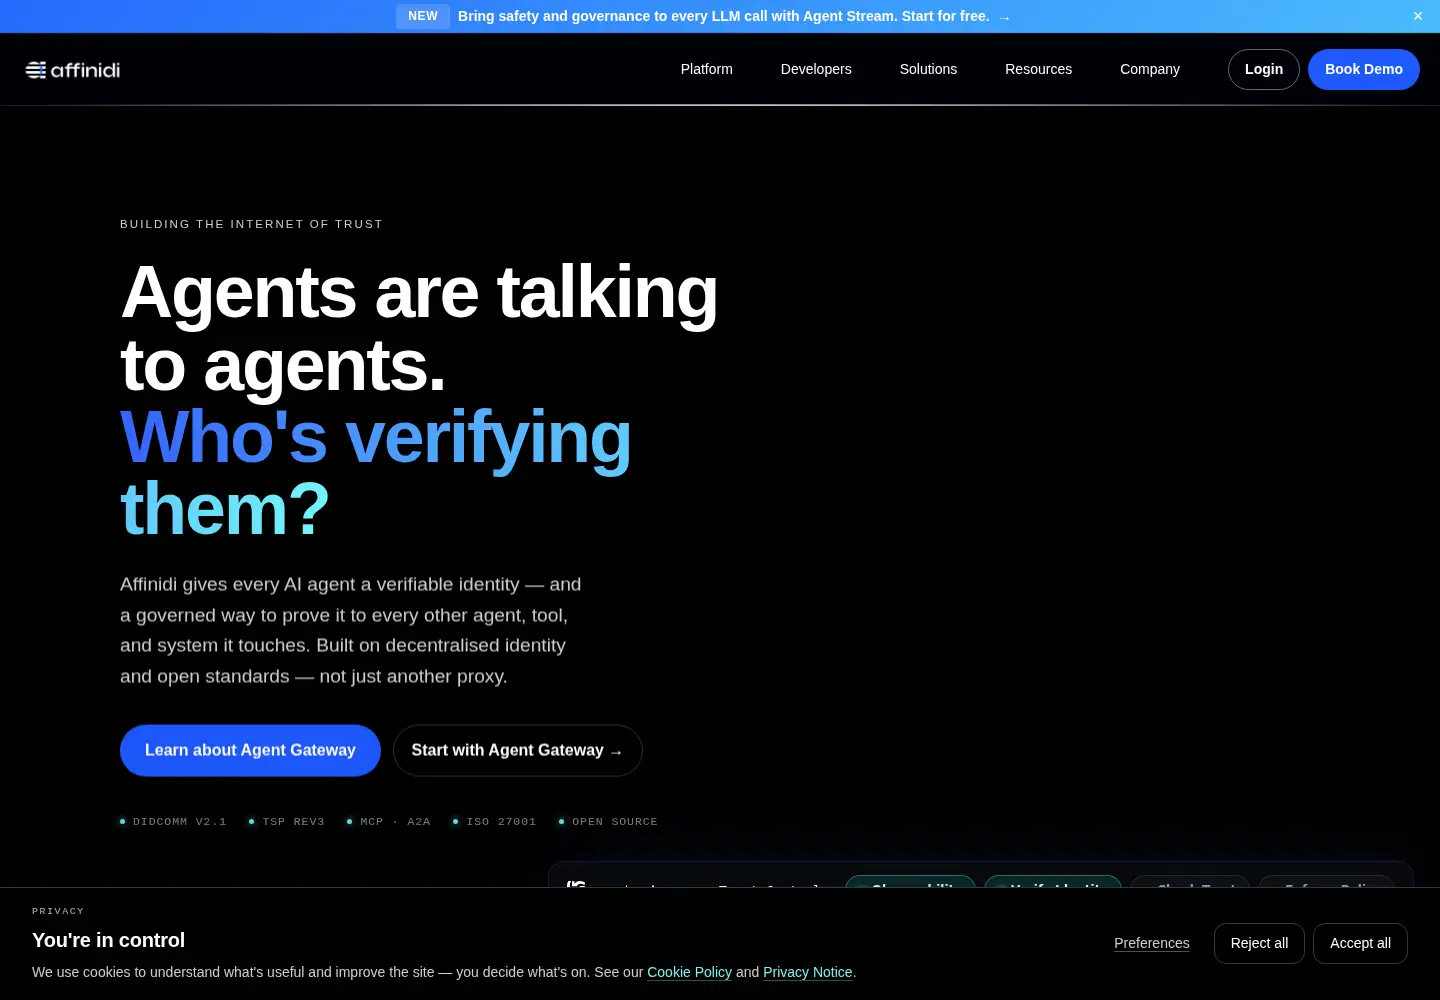This screenshot has height=1000, width=1440.
Task: Click the BUILDING THE INTERNET OF TRUST tagline
Action: pos(251,224)
